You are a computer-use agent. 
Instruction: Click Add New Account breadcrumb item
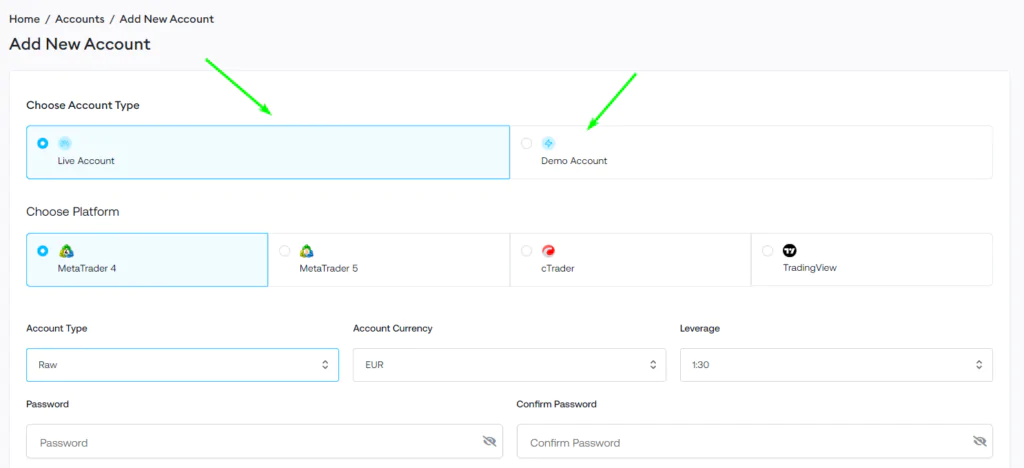(167, 19)
